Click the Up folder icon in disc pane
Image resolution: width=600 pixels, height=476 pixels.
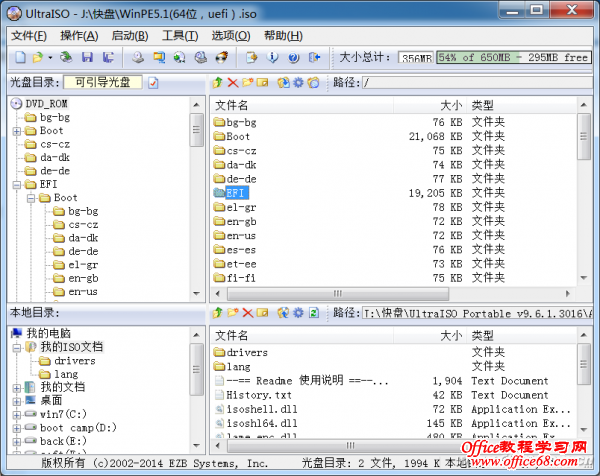pos(218,82)
